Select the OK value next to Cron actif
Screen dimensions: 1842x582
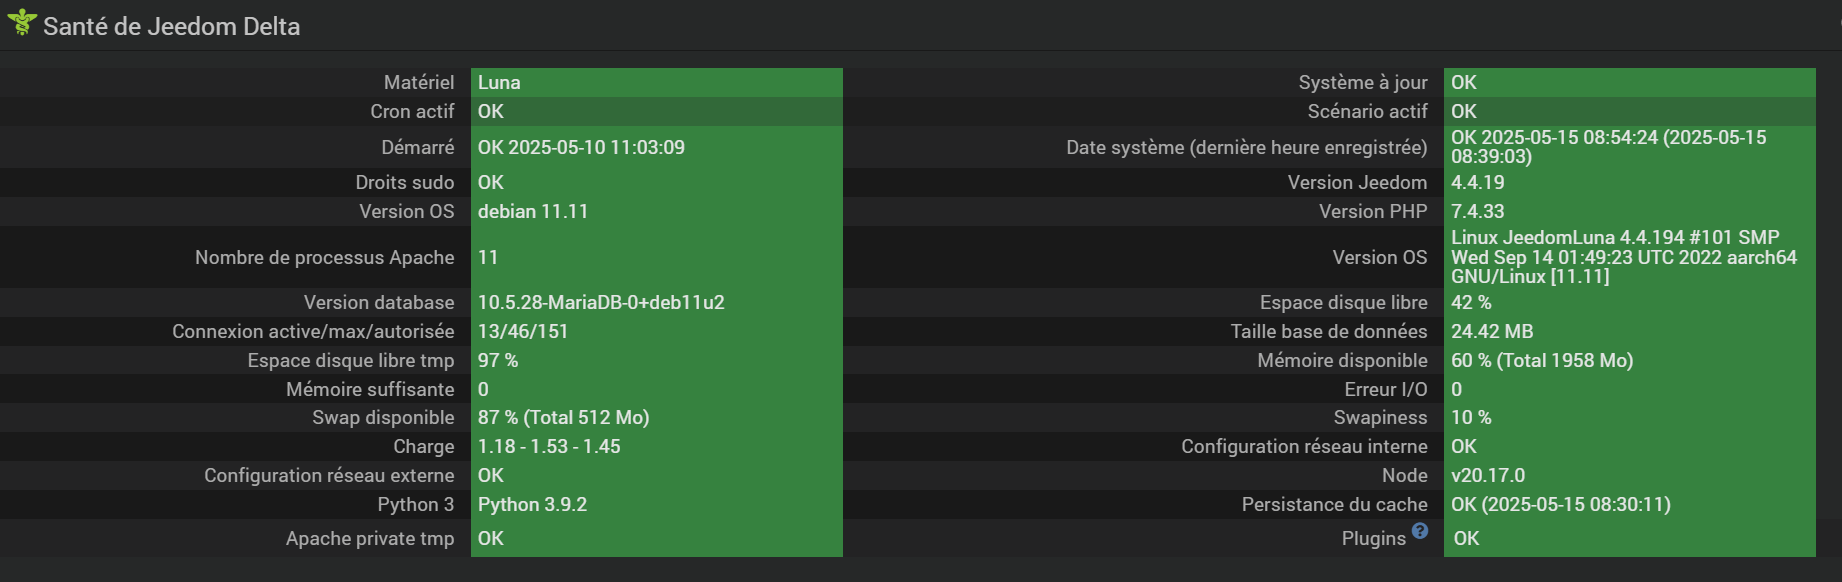pos(491,111)
